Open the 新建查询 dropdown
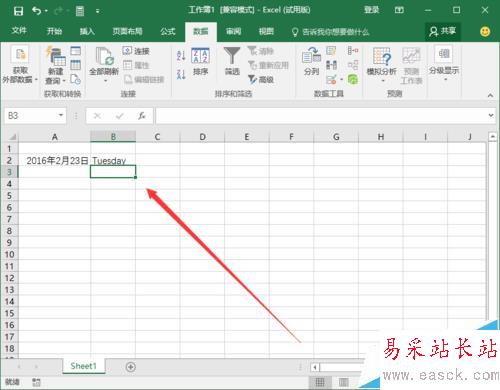500x390 pixels. (x=55, y=66)
